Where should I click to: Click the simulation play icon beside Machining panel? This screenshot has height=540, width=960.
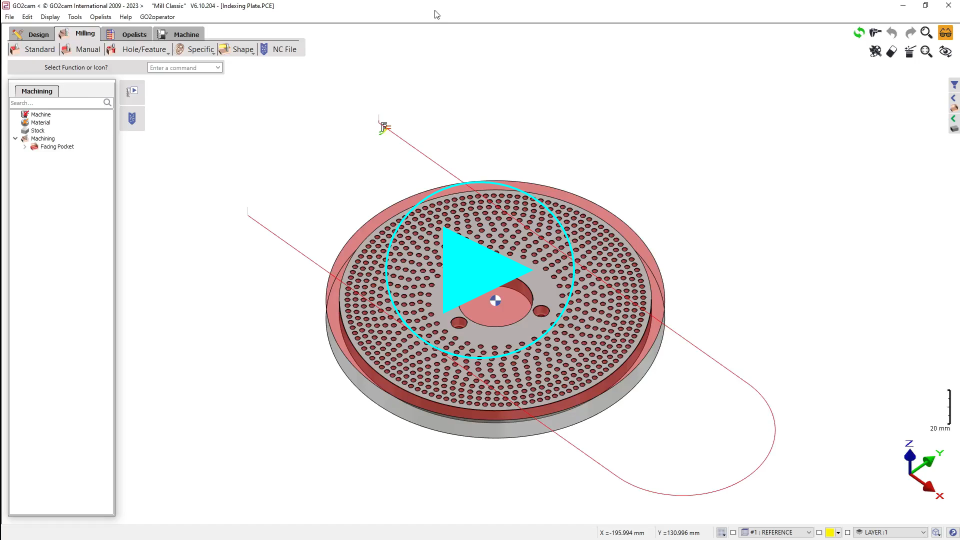[x=132, y=91]
